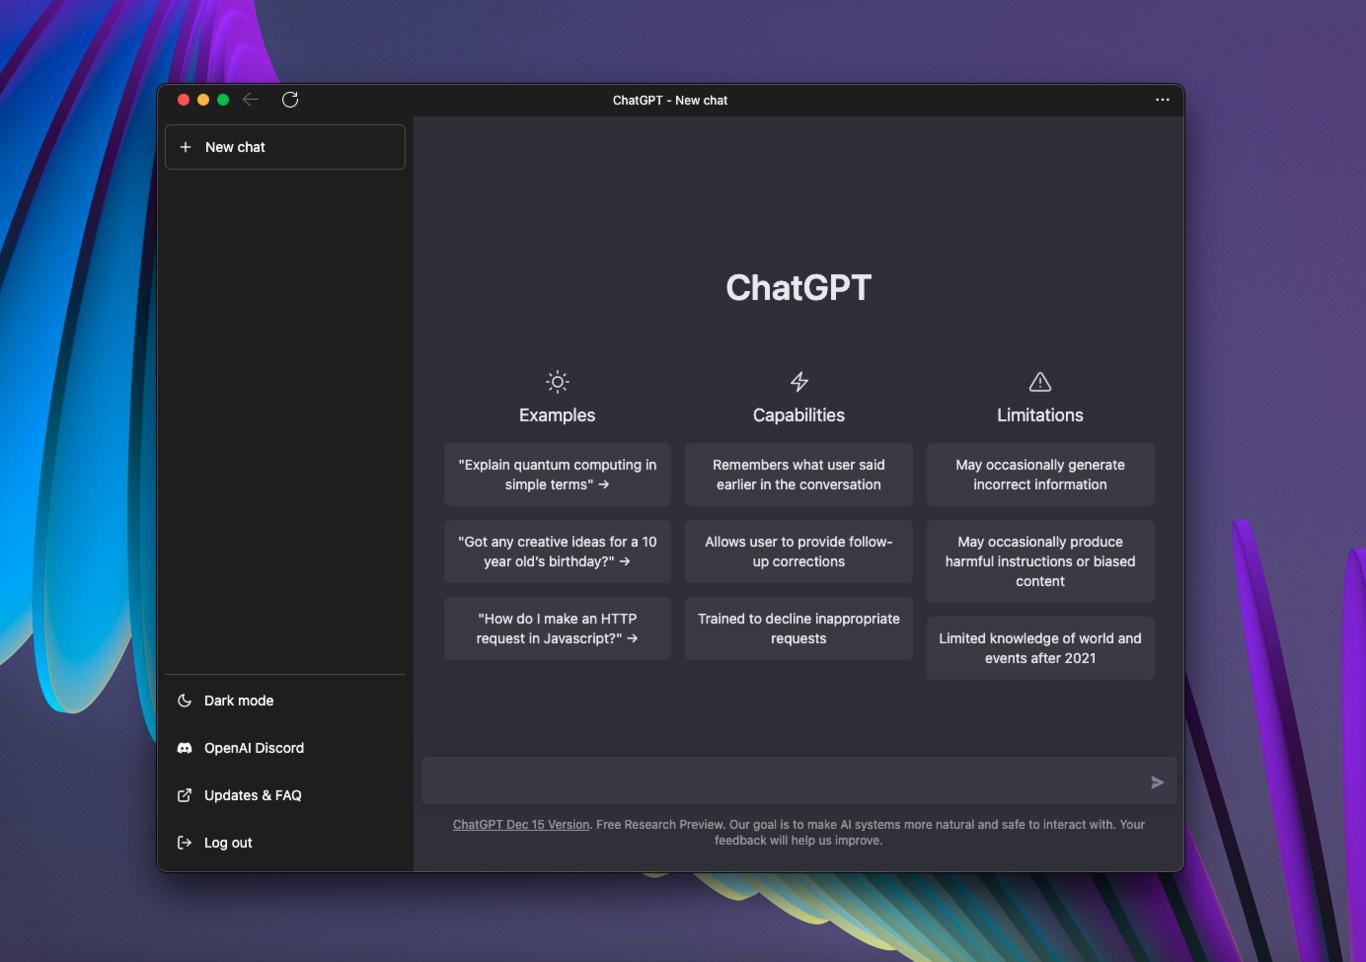Click the "Remembers what user said earlier" card
Screen dimensions: 1366x962
799,475
